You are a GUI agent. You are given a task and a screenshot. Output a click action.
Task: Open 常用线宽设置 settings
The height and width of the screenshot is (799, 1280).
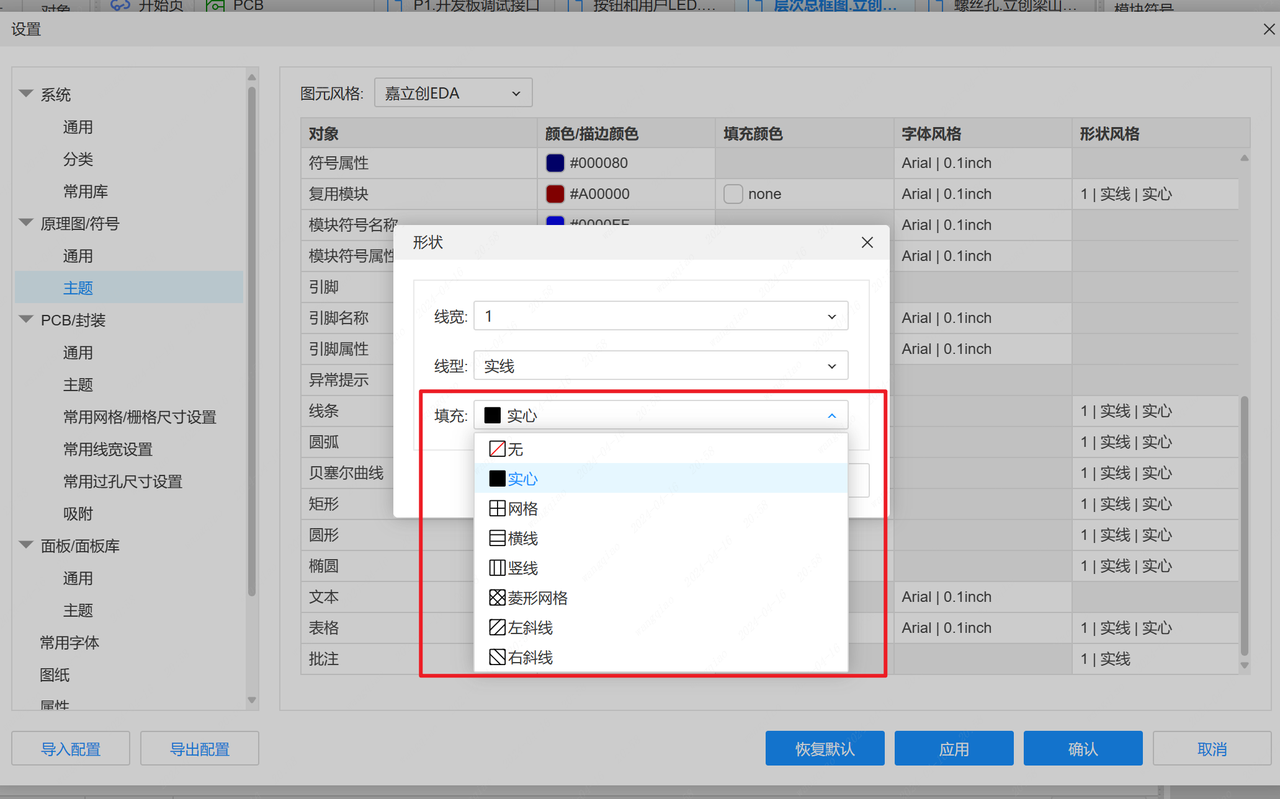point(108,449)
